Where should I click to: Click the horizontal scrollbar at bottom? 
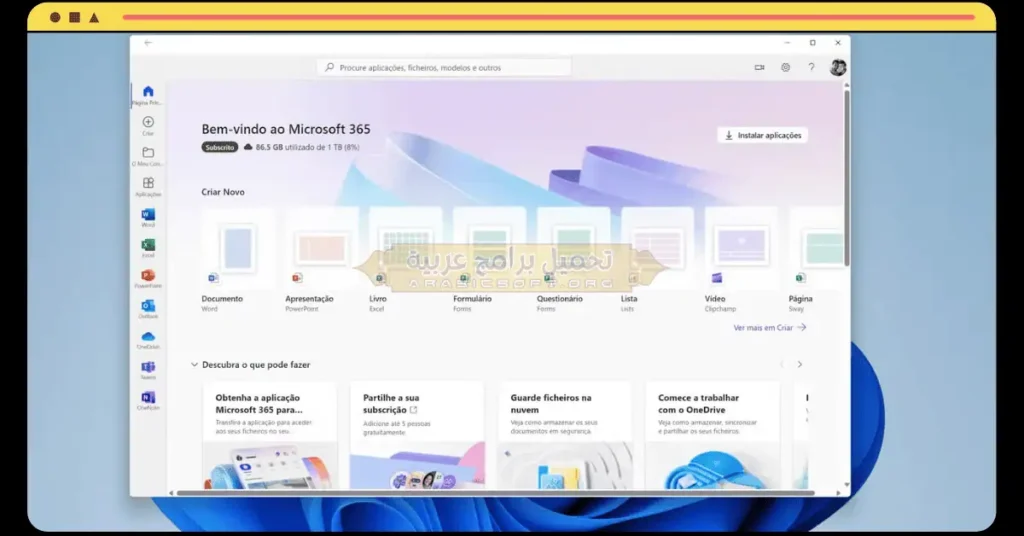point(495,493)
